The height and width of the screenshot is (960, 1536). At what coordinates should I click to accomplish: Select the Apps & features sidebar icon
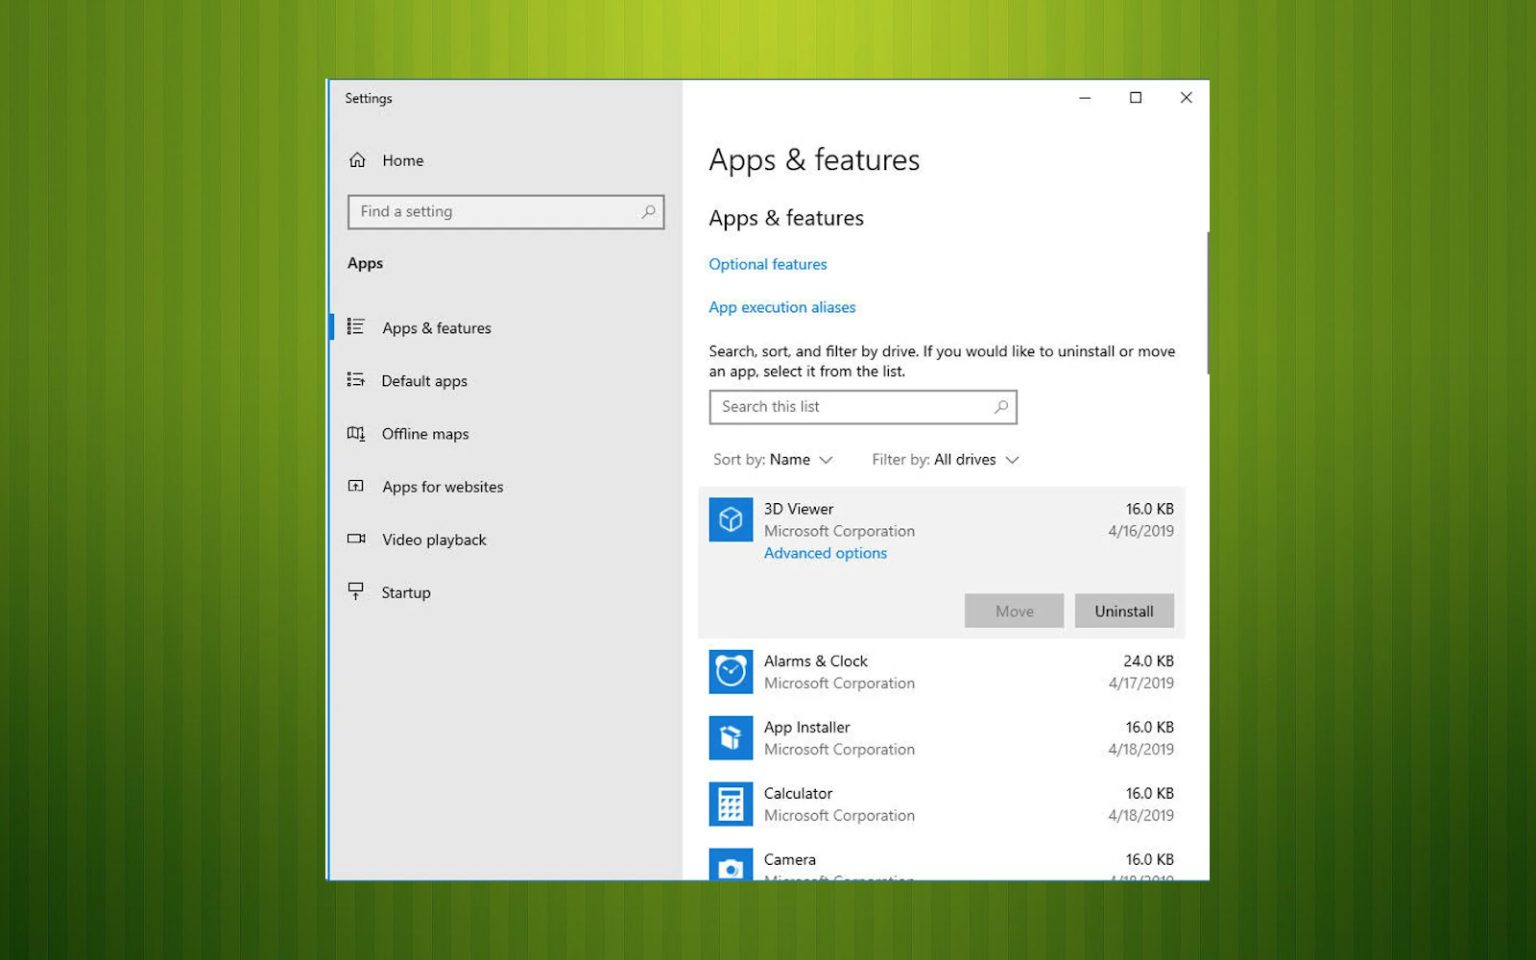[356, 327]
